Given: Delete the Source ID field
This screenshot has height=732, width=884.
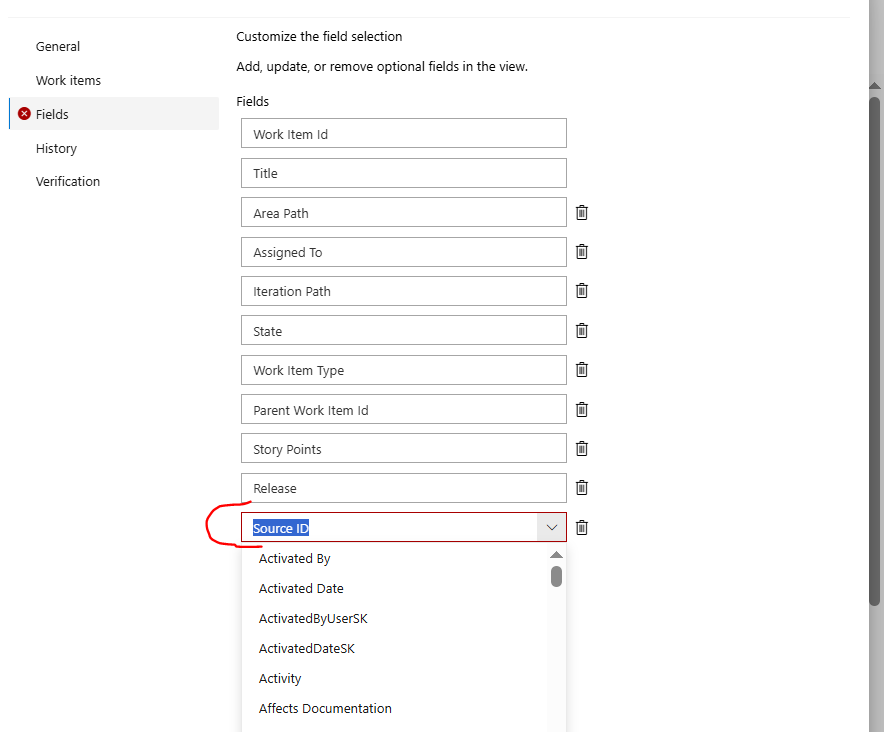Looking at the screenshot, I should (x=581, y=527).
